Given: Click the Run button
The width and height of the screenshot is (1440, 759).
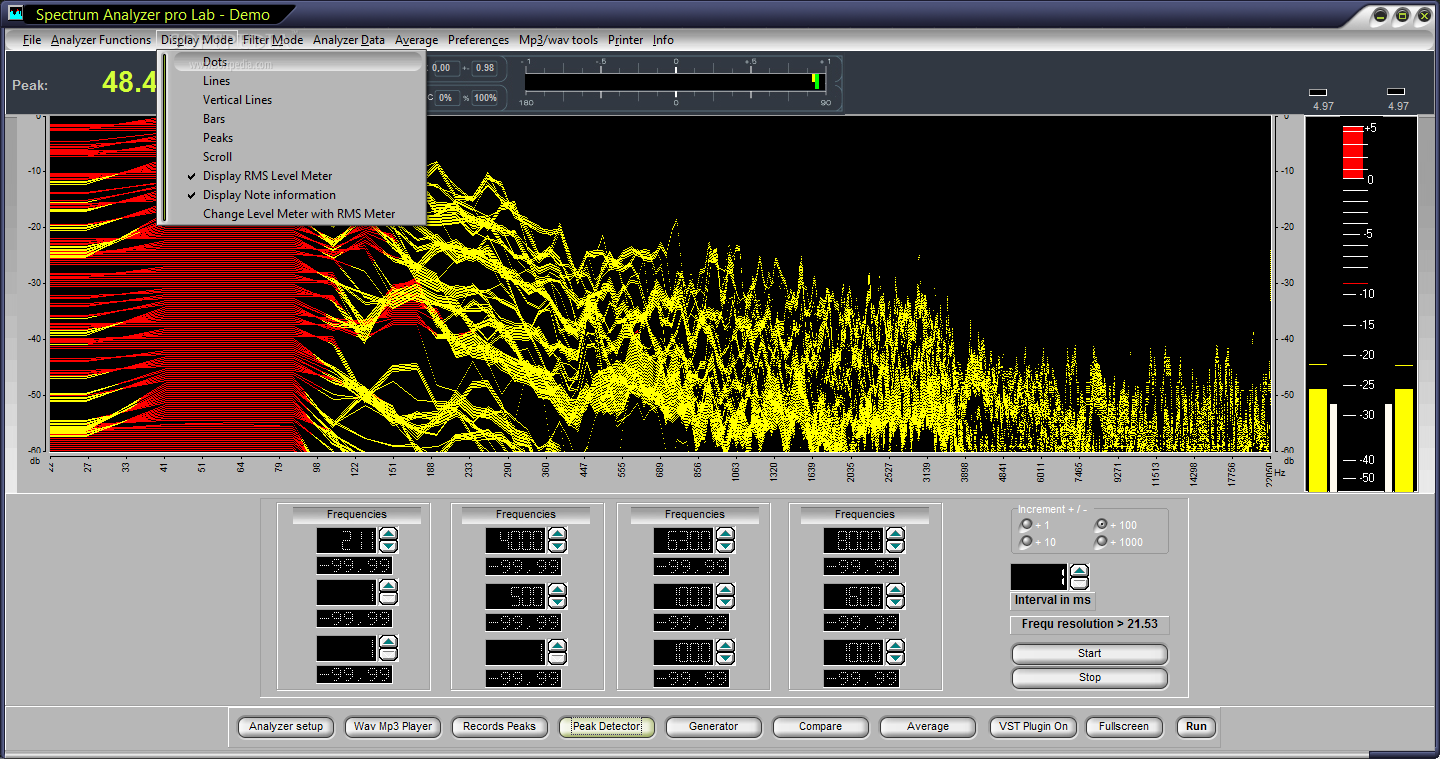Looking at the screenshot, I should point(1196,727).
